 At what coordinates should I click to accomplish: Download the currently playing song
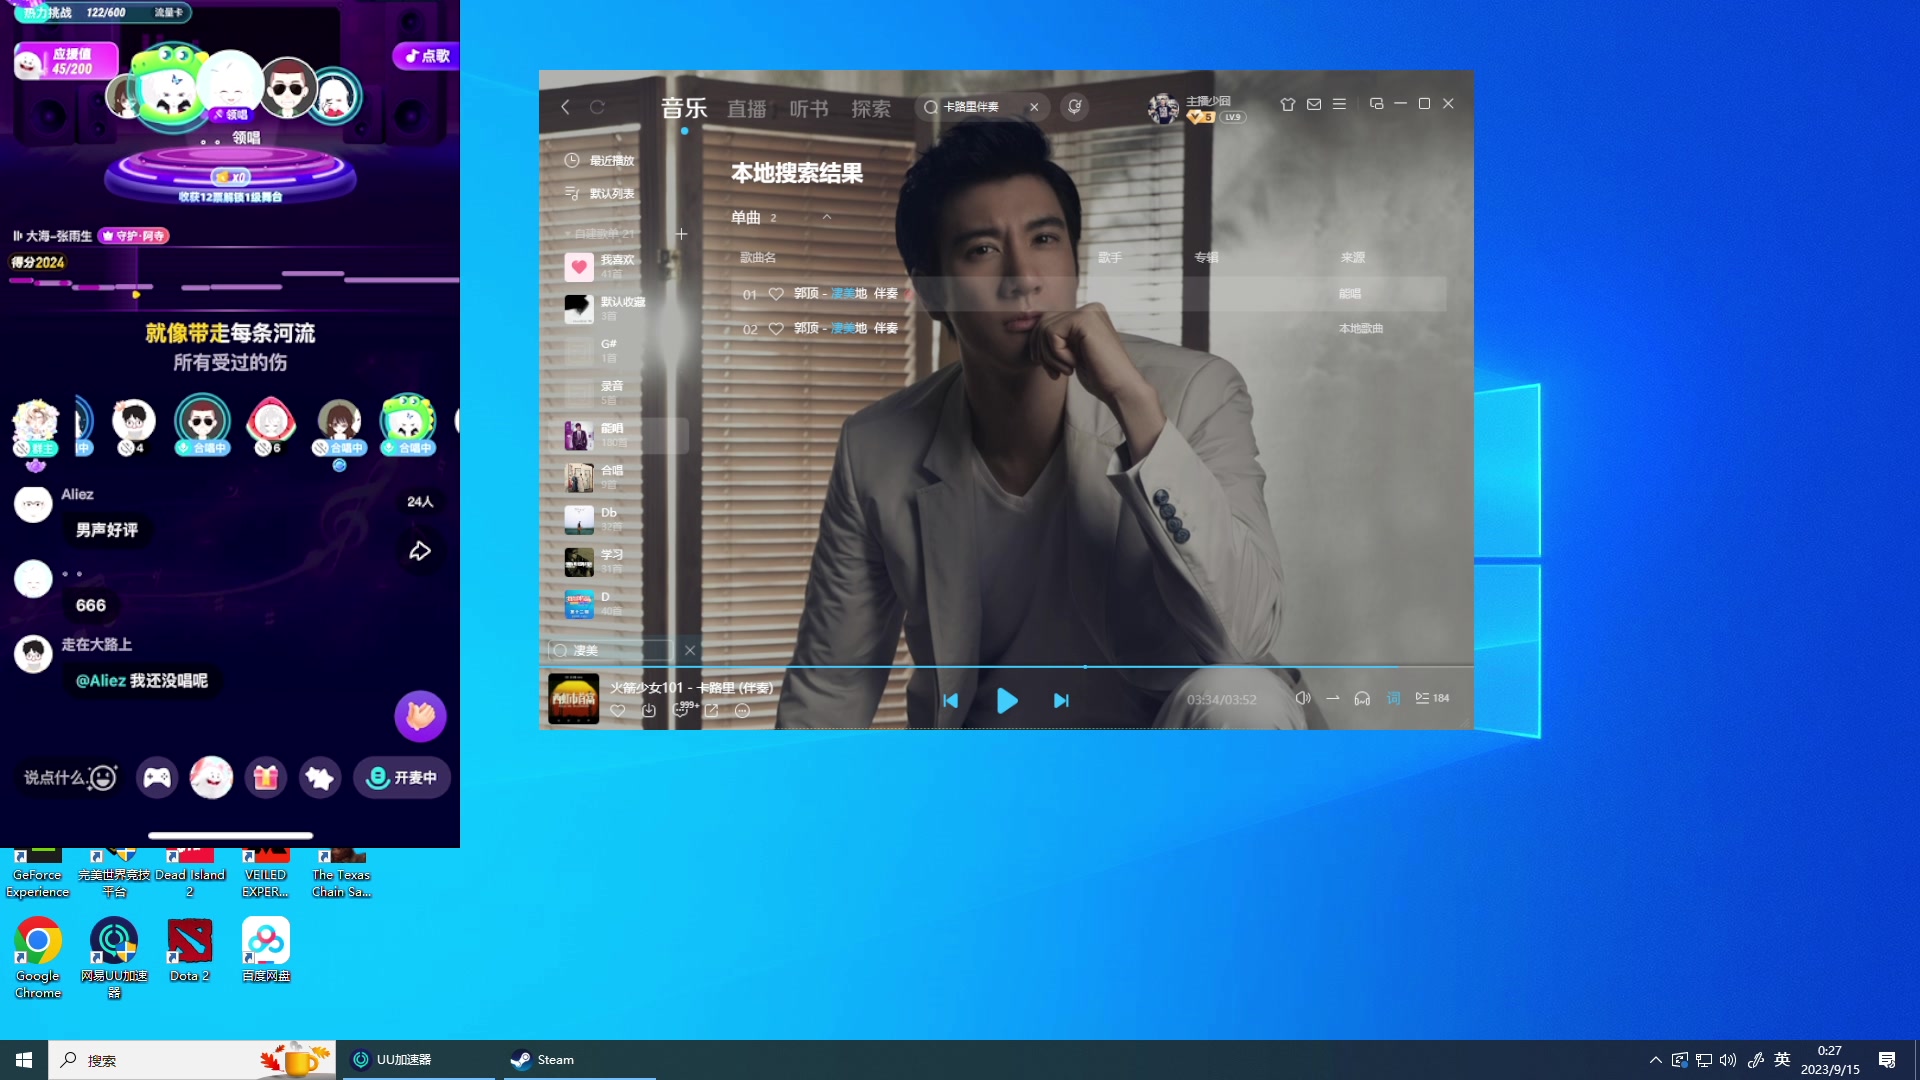649,711
